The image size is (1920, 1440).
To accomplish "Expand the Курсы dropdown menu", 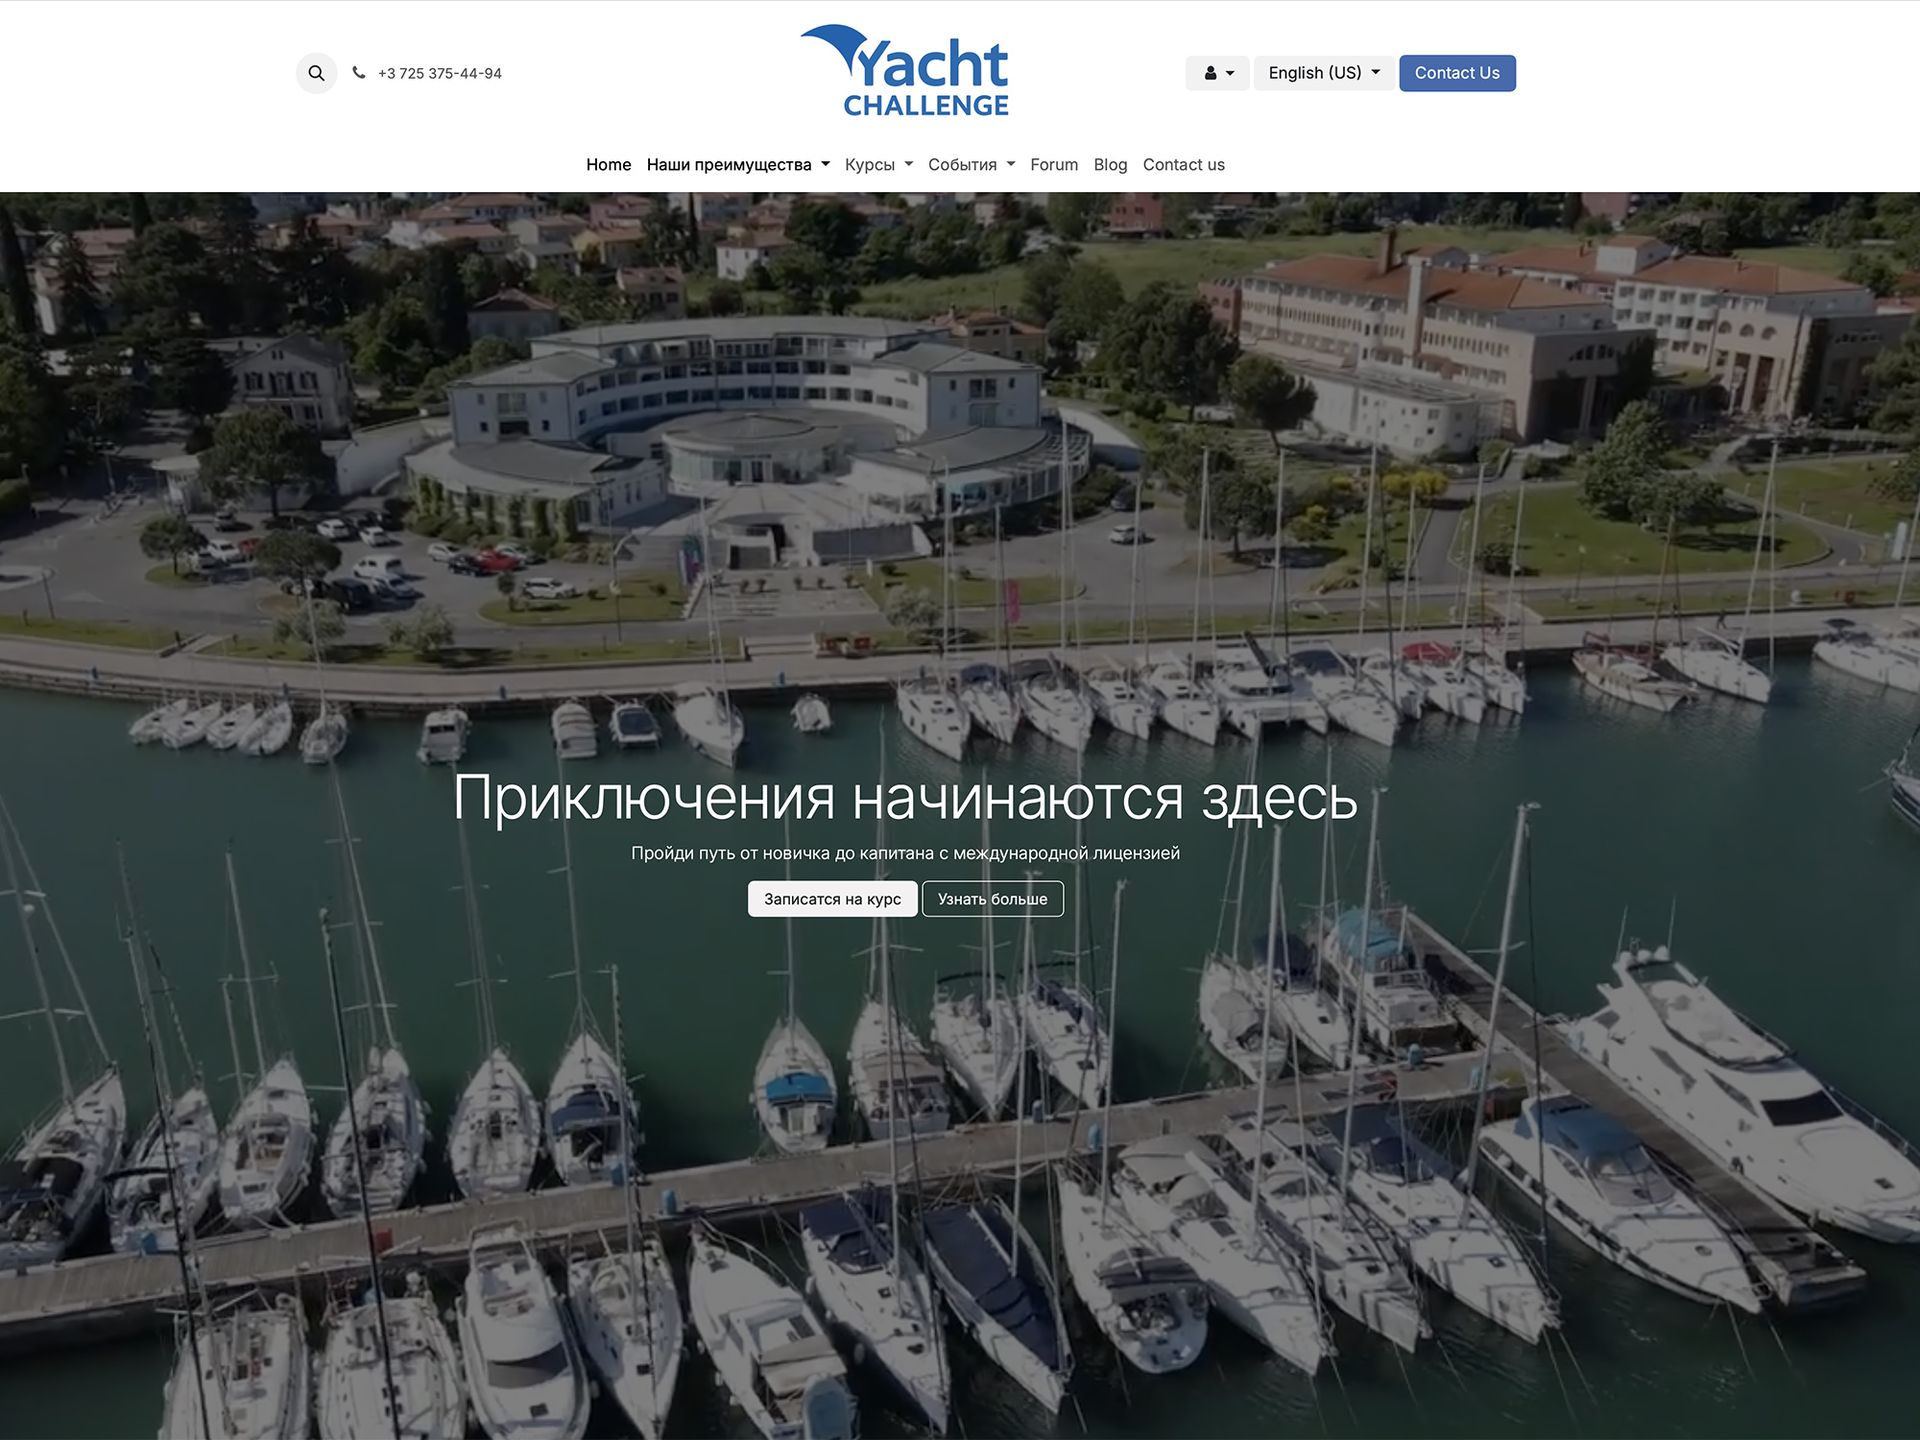I will tap(878, 165).
